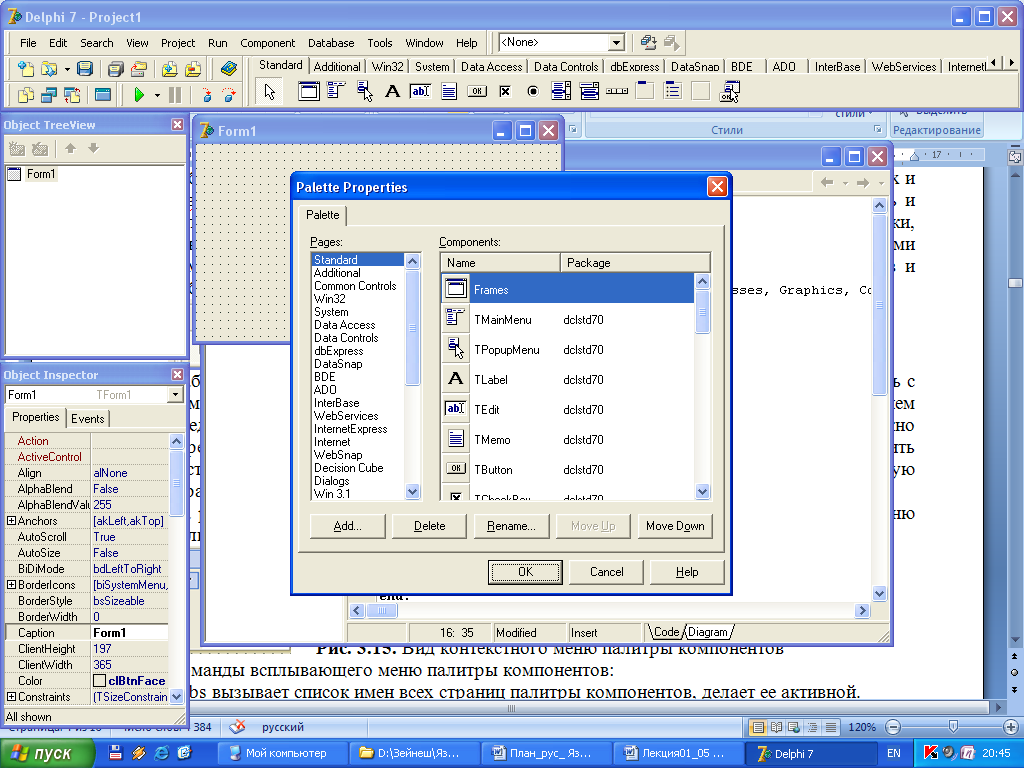Select the CheckBox component in palette

[505, 92]
